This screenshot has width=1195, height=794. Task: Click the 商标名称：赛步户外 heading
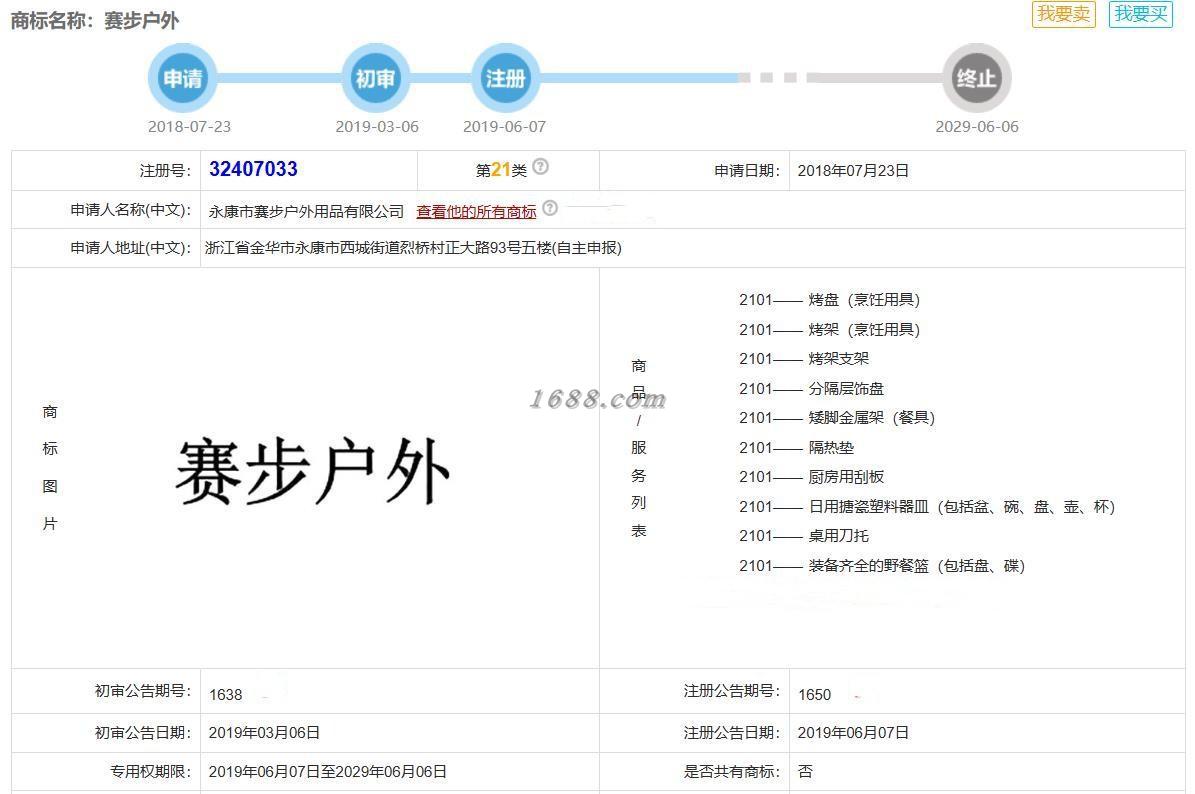point(95,21)
